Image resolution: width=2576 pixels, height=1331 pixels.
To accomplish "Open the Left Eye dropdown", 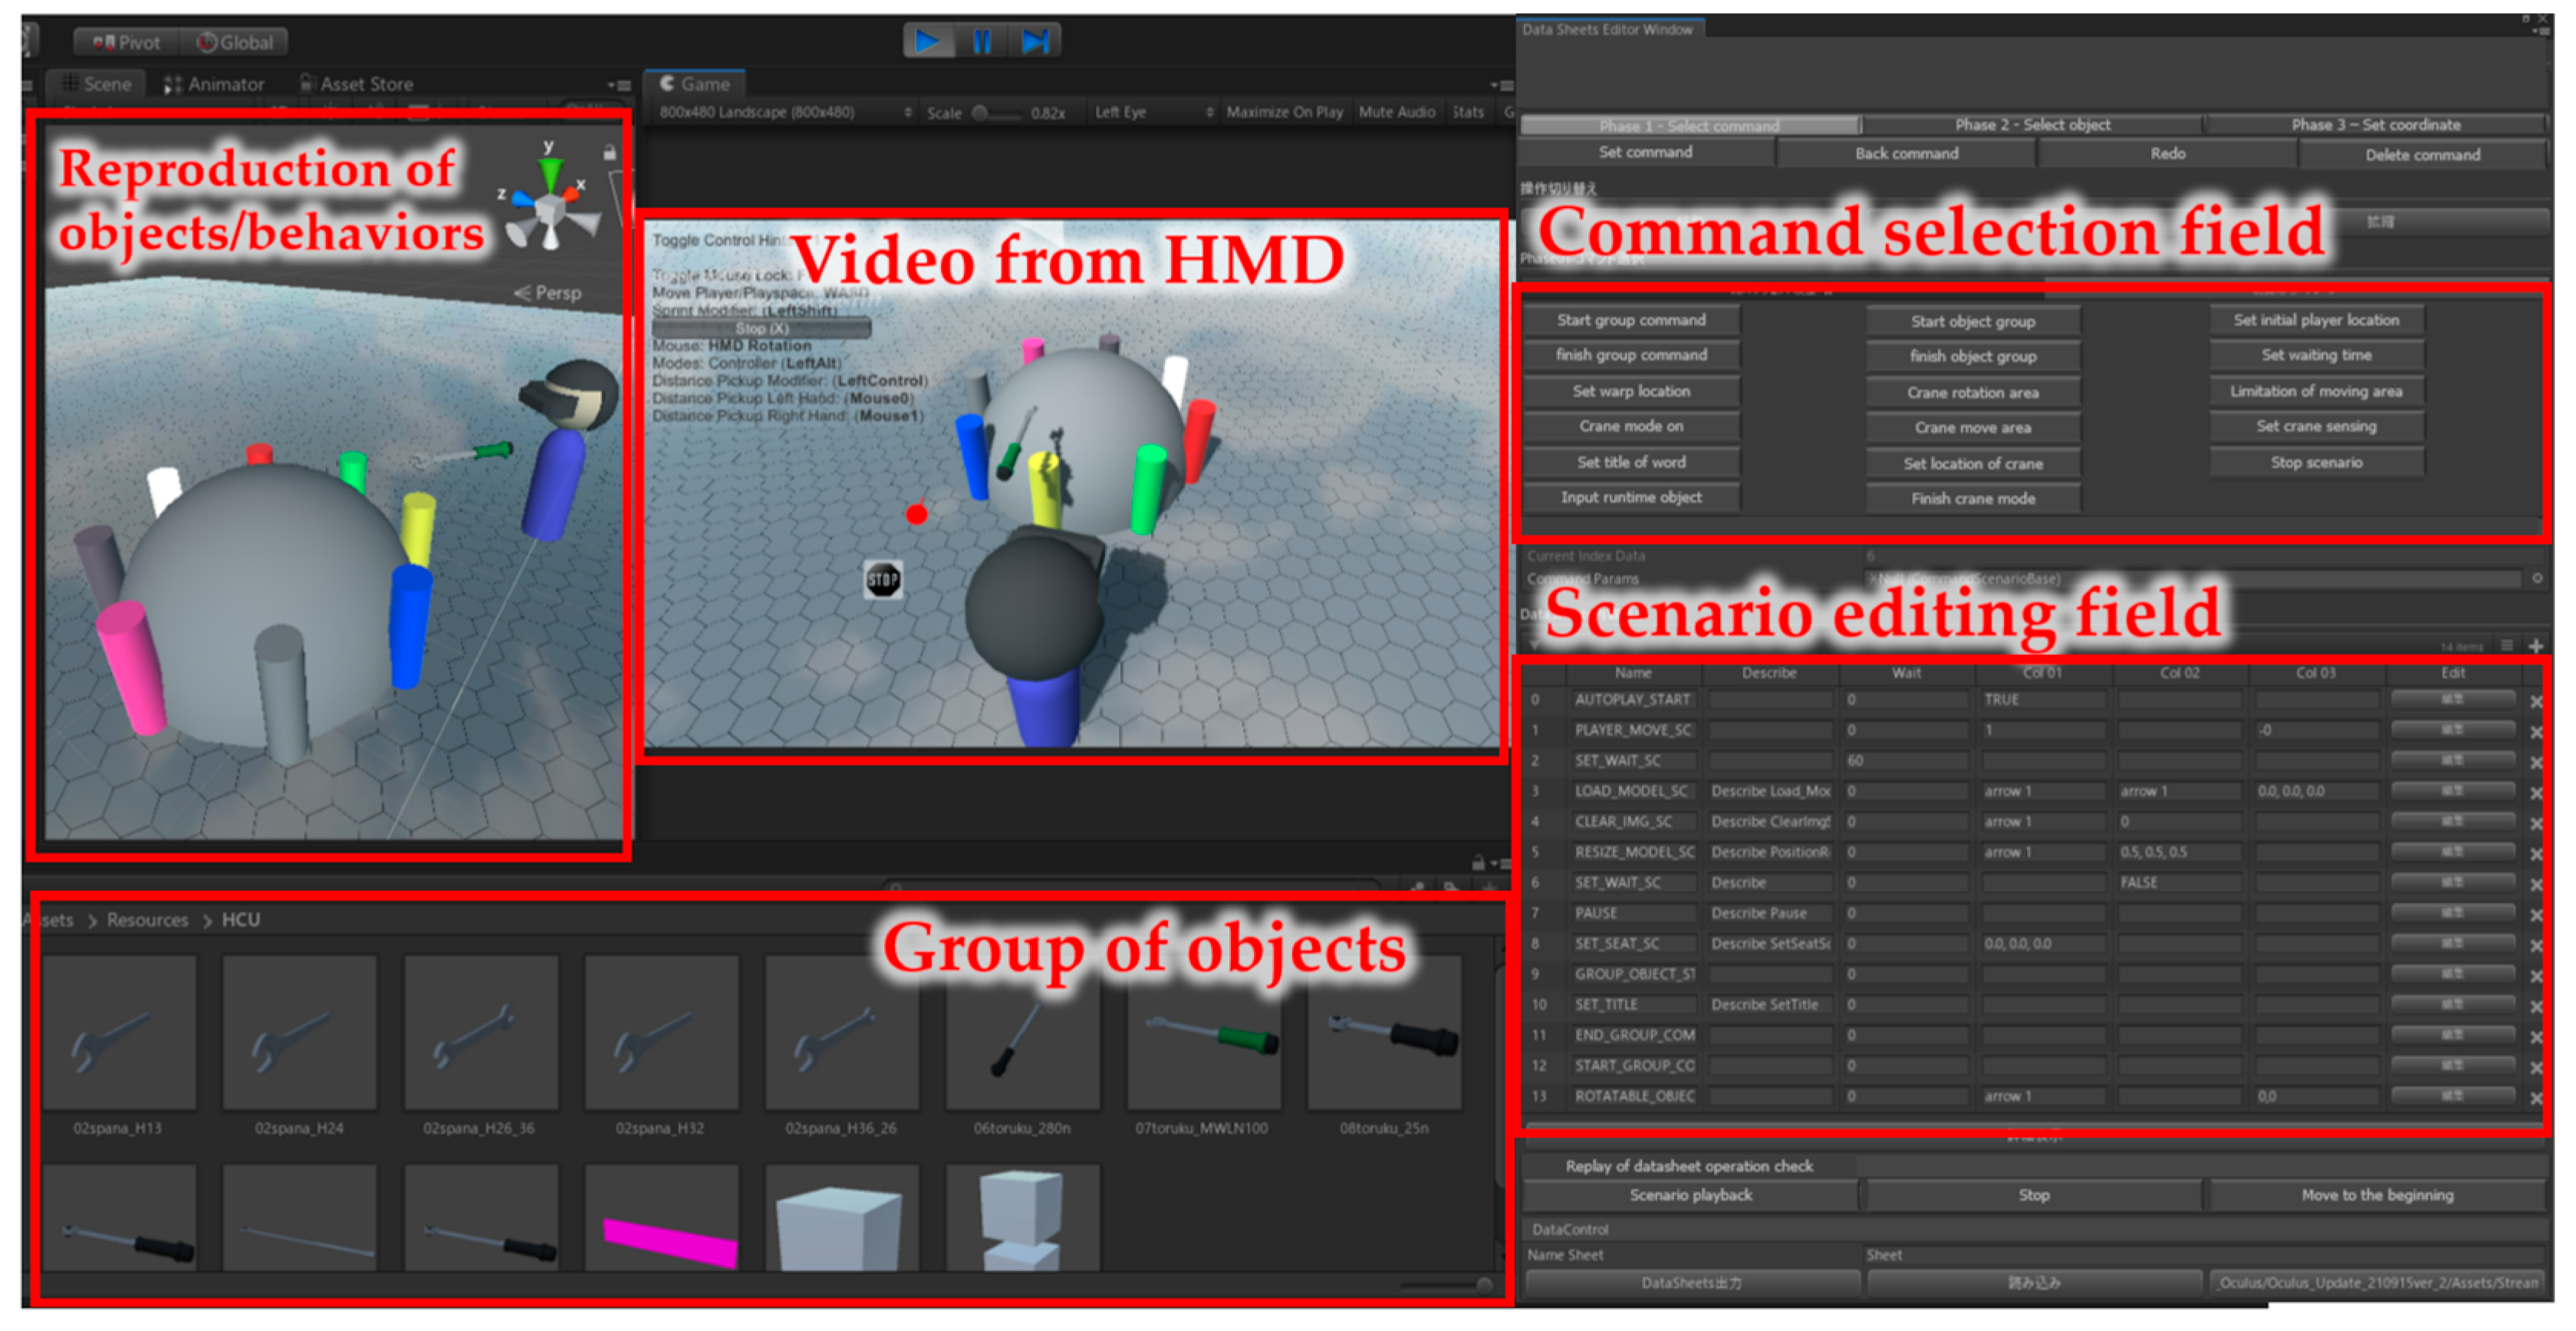I will coord(1152,112).
